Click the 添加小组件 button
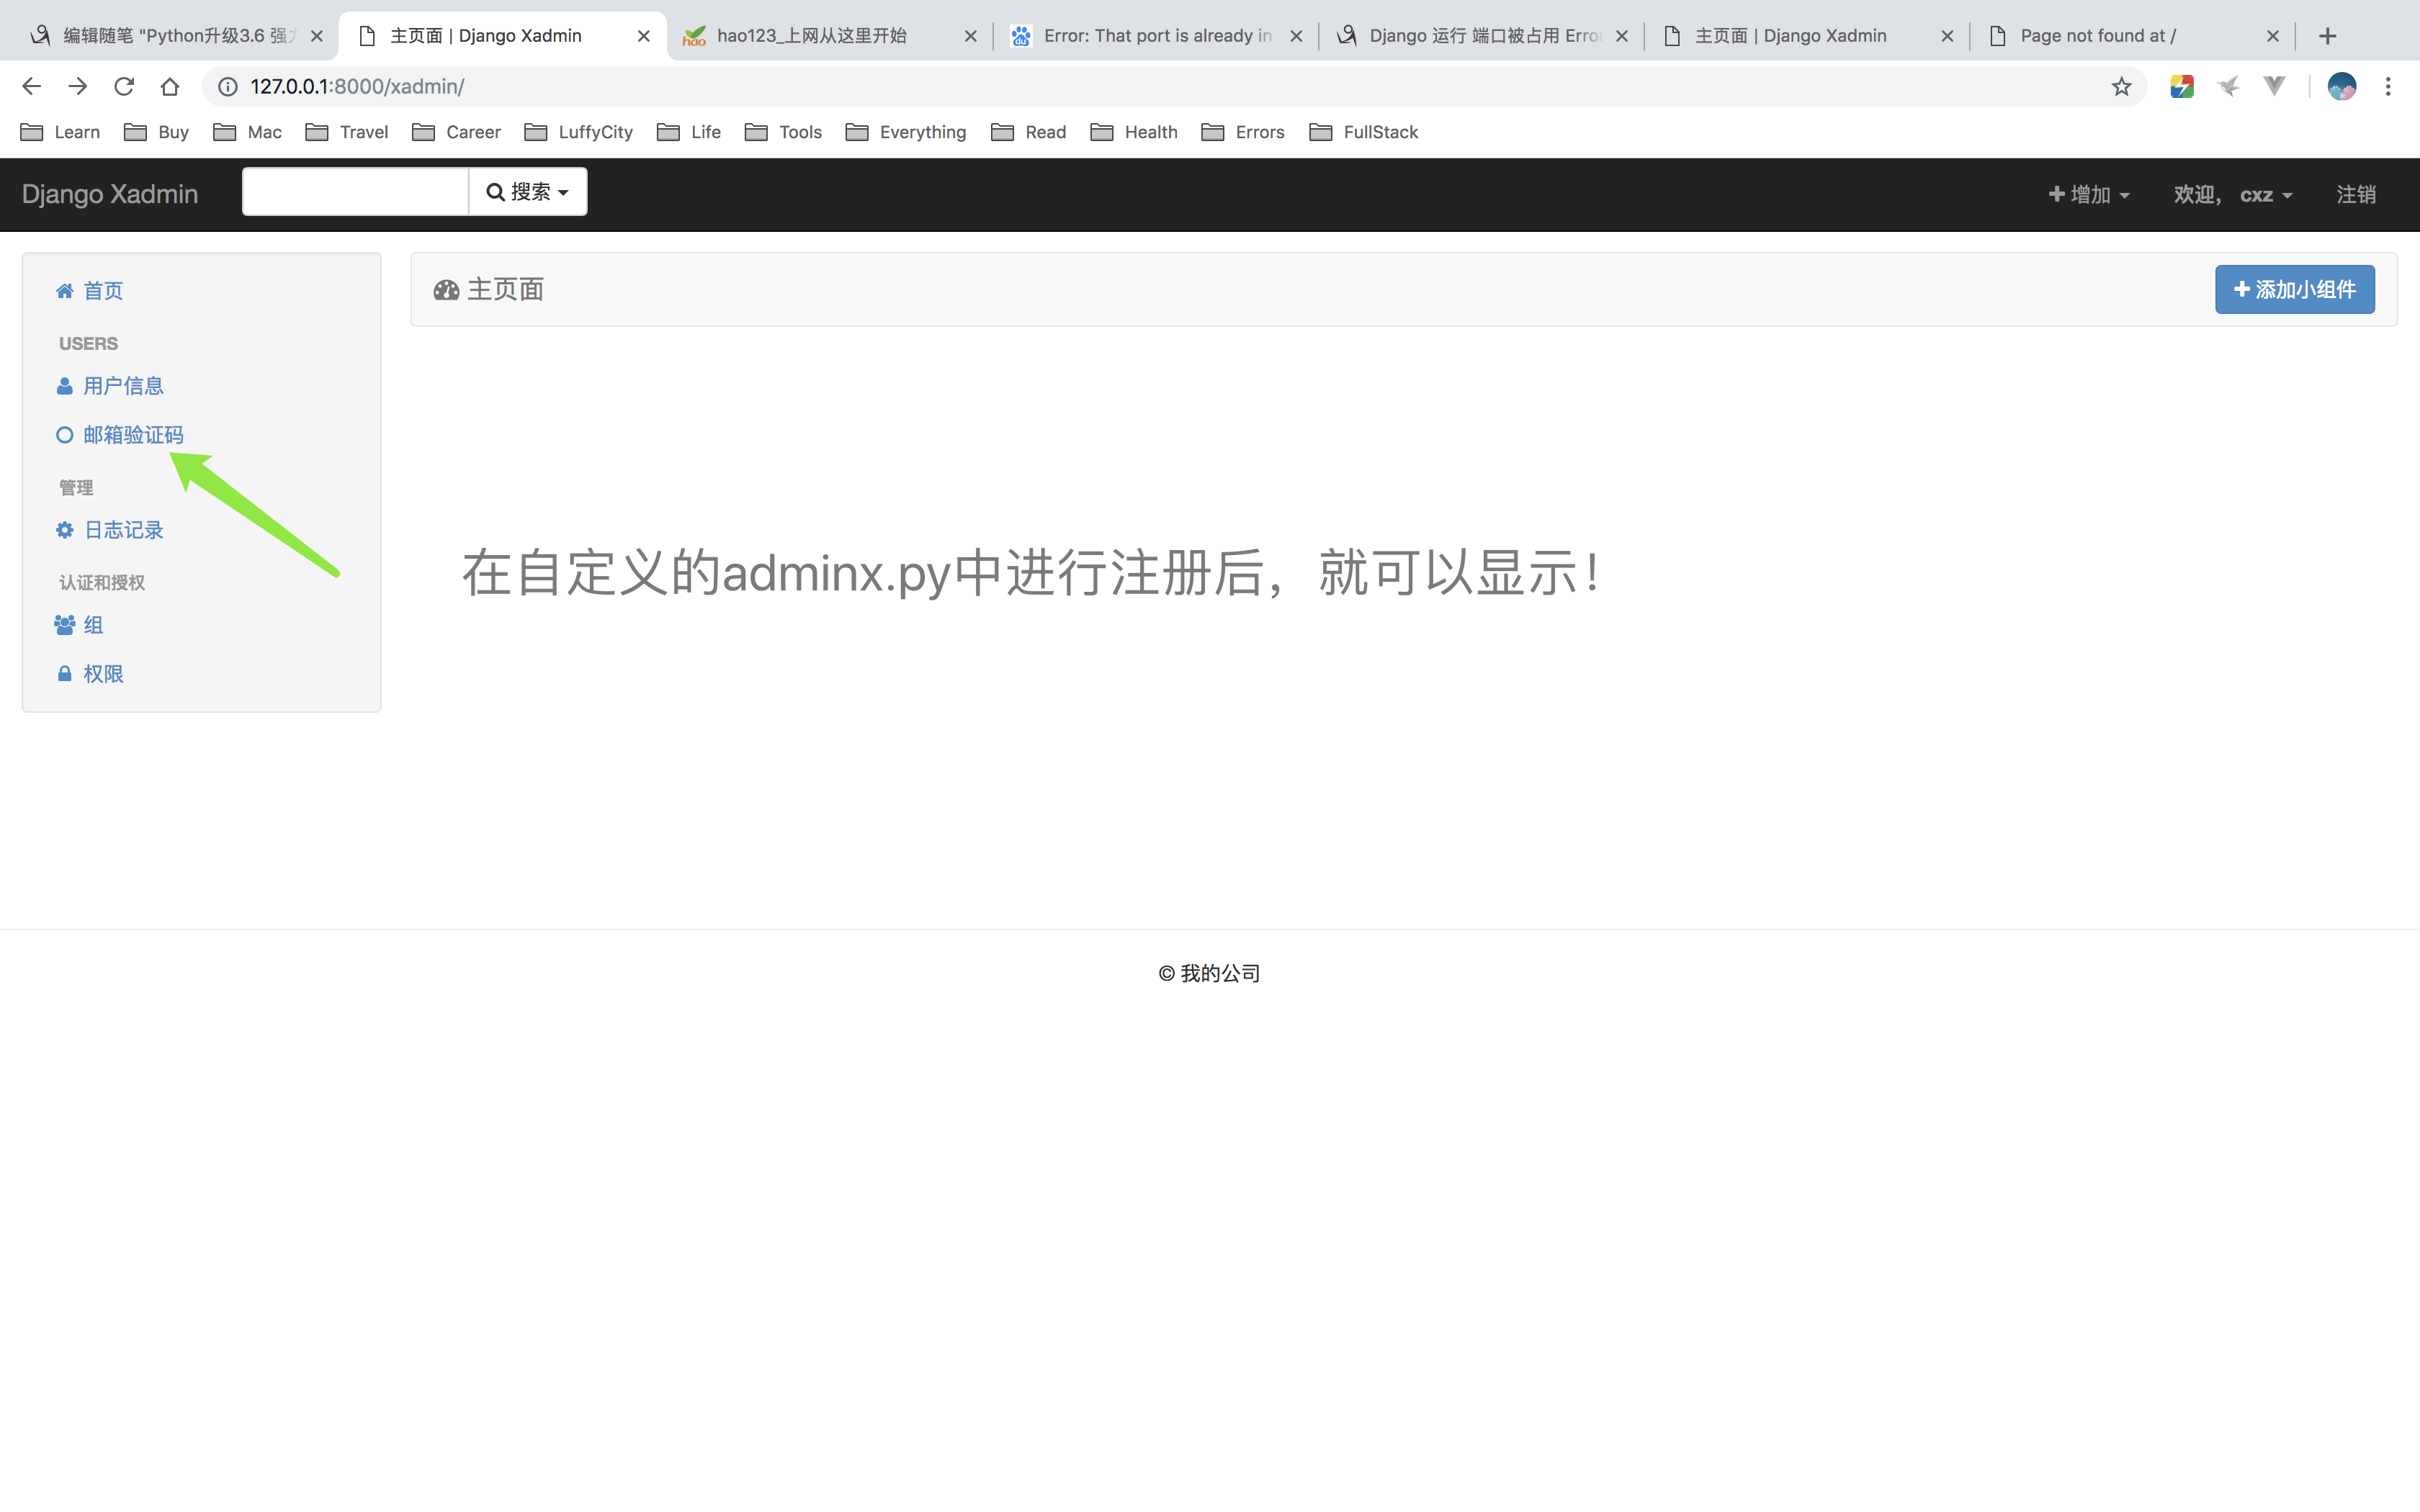2420x1512 pixels. click(2294, 290)
